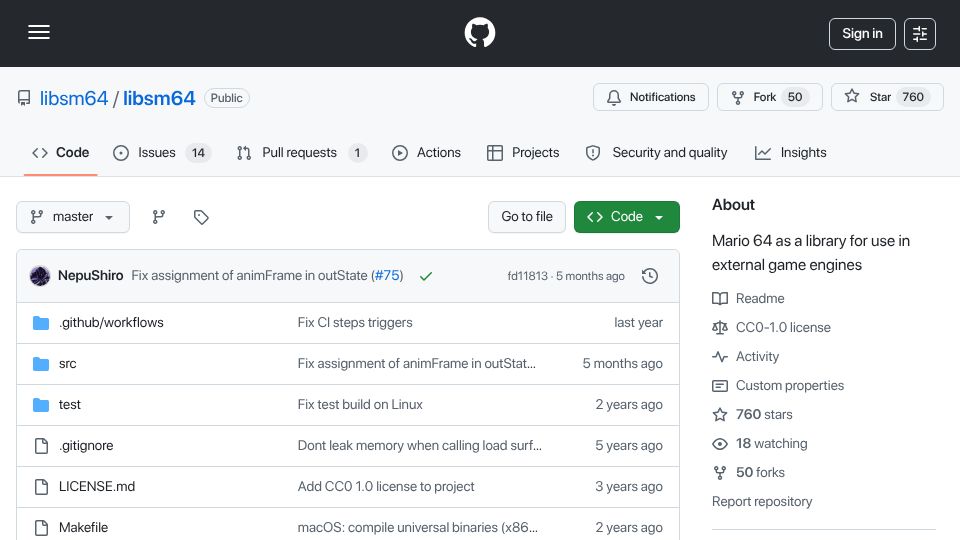Click the LICENSE.md file icon
Image resolution: width=960 pixels, height=540 pixels.
point(41,487)
